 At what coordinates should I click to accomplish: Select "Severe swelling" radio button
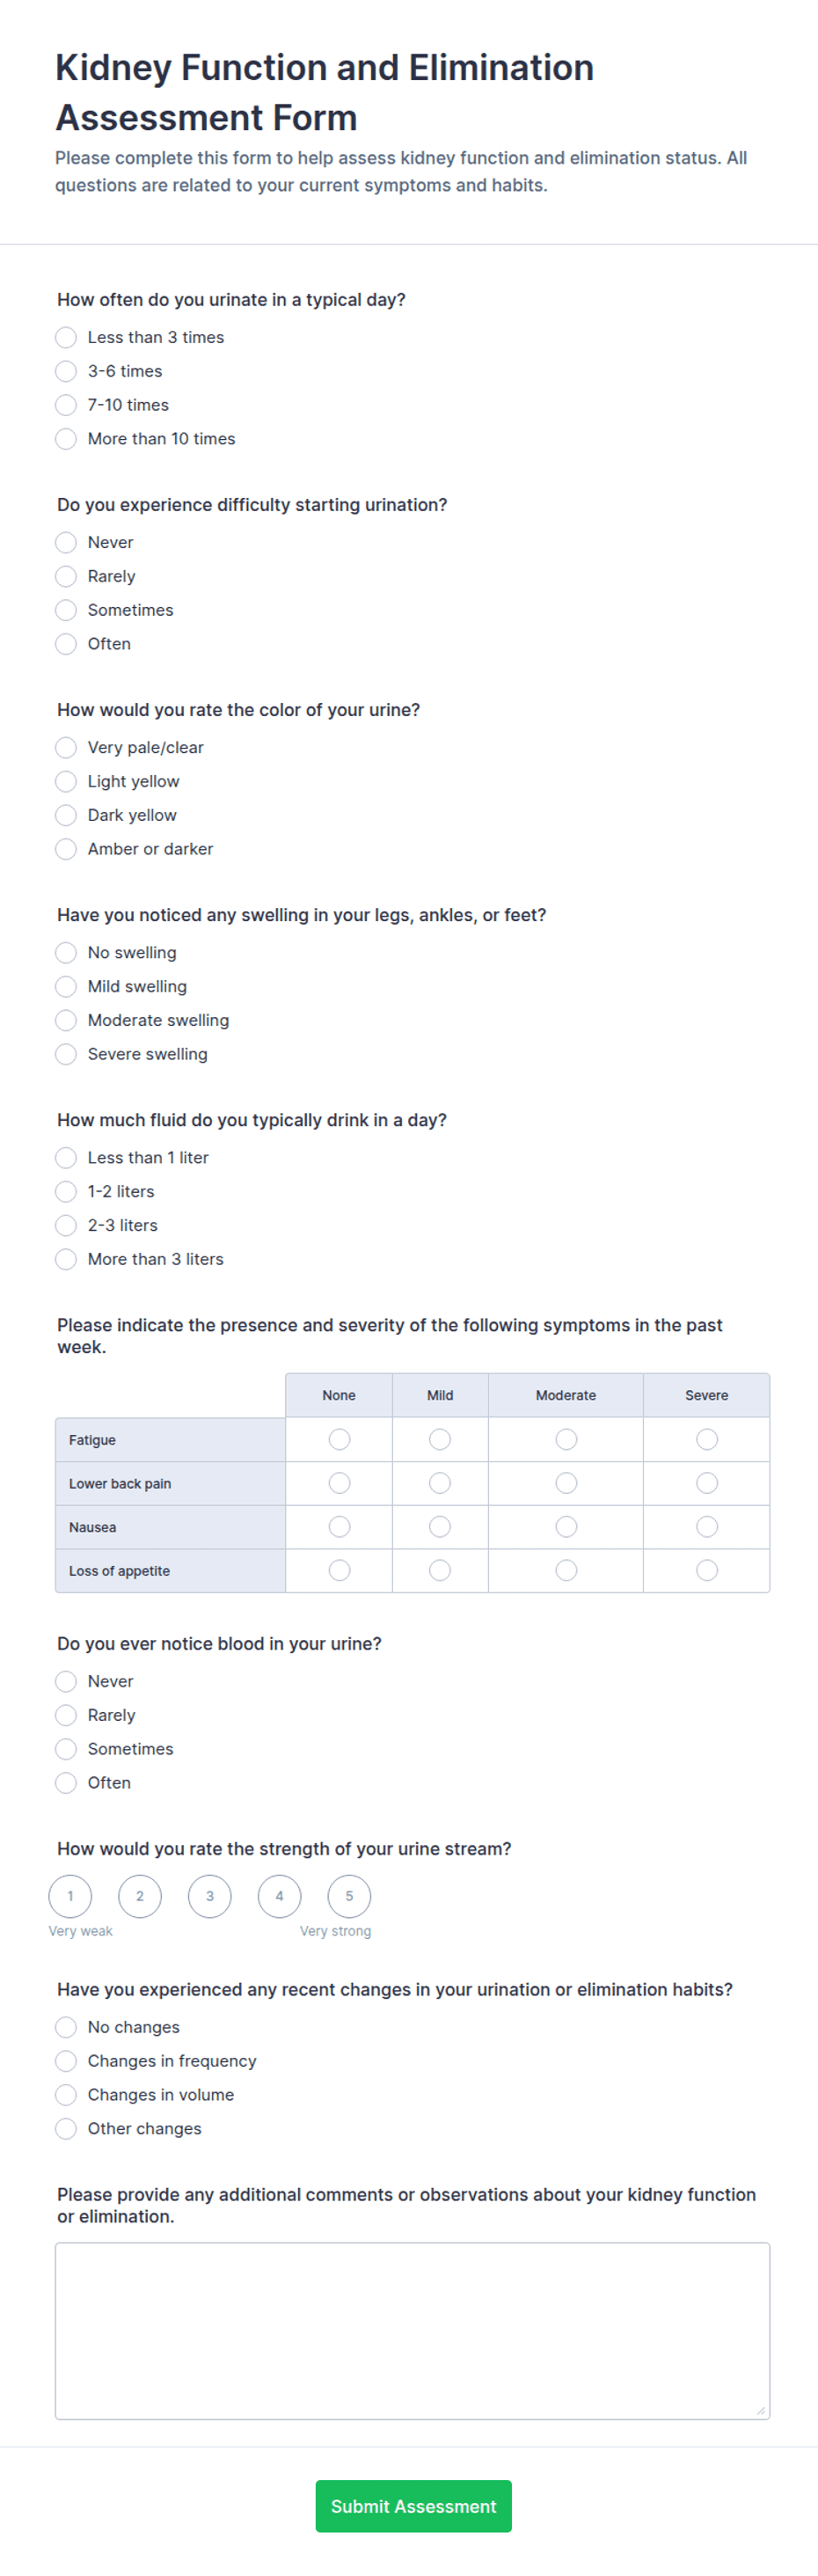tap(66, 1054)
